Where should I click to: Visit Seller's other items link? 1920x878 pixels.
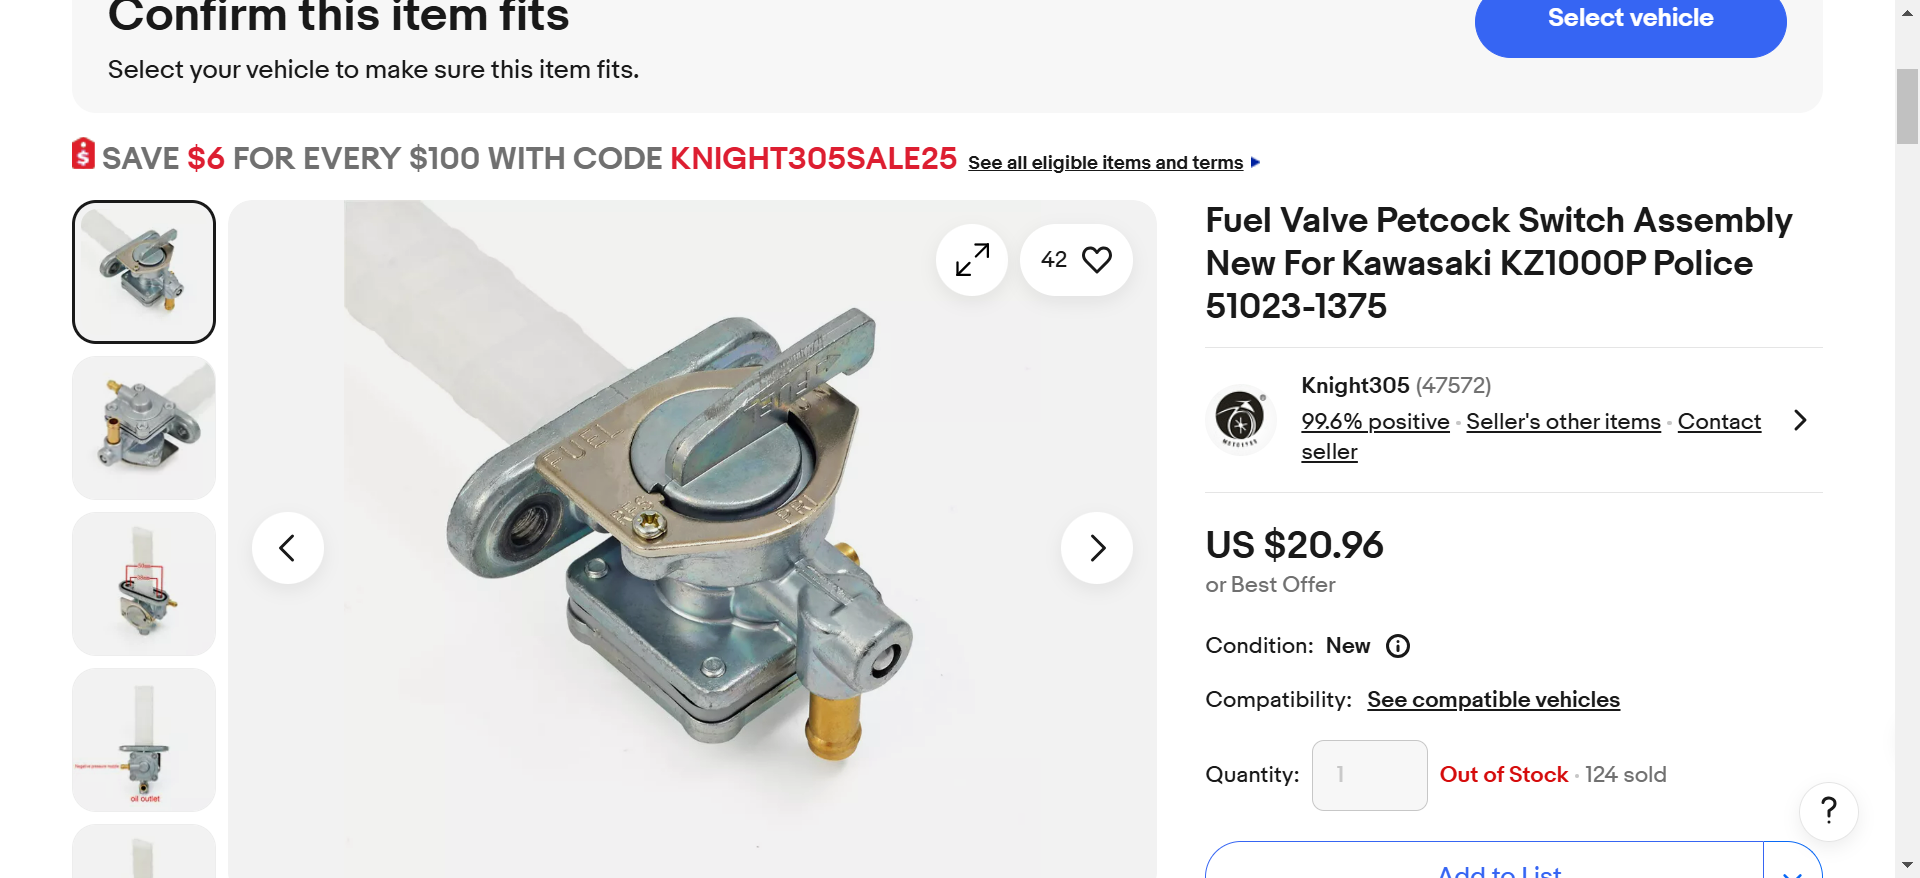(x=1563, y=422)
